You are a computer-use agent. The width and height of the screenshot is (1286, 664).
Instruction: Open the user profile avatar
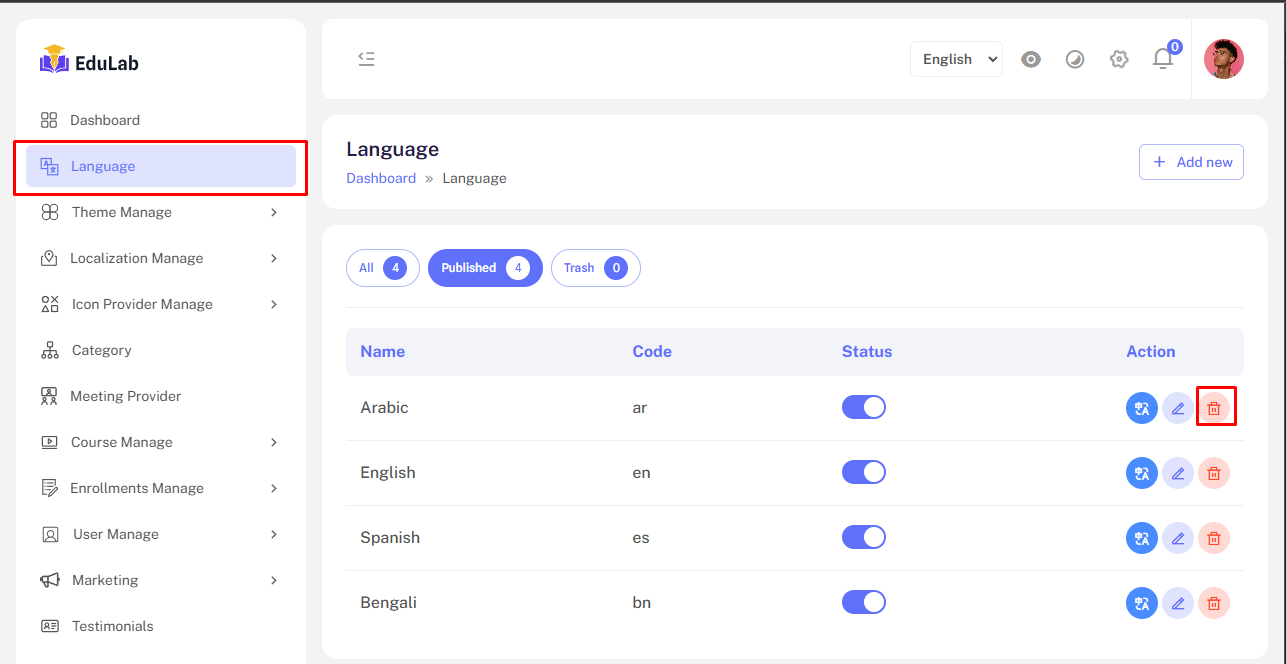tap(1223, 59)
